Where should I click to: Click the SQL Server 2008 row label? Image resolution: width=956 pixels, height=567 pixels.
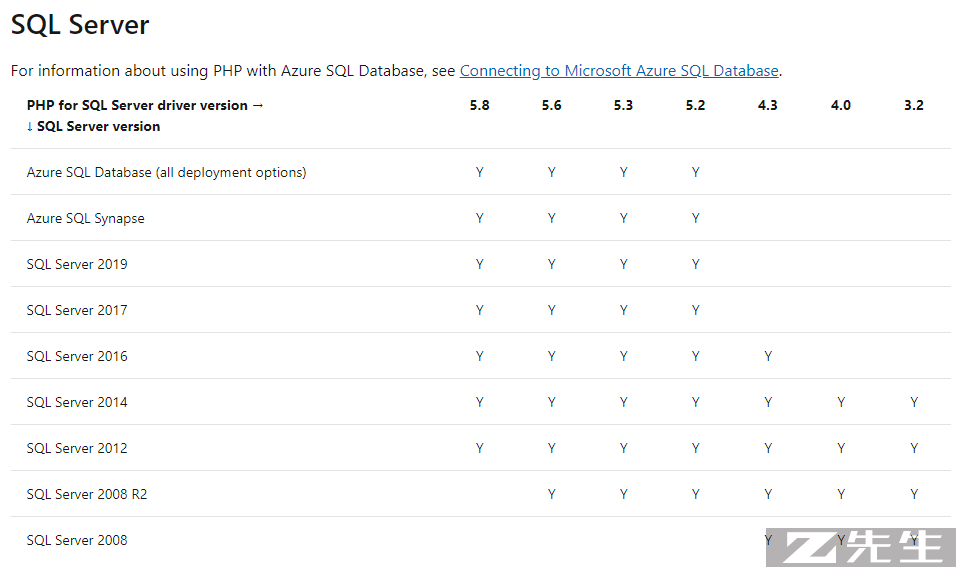click(77, 540)
